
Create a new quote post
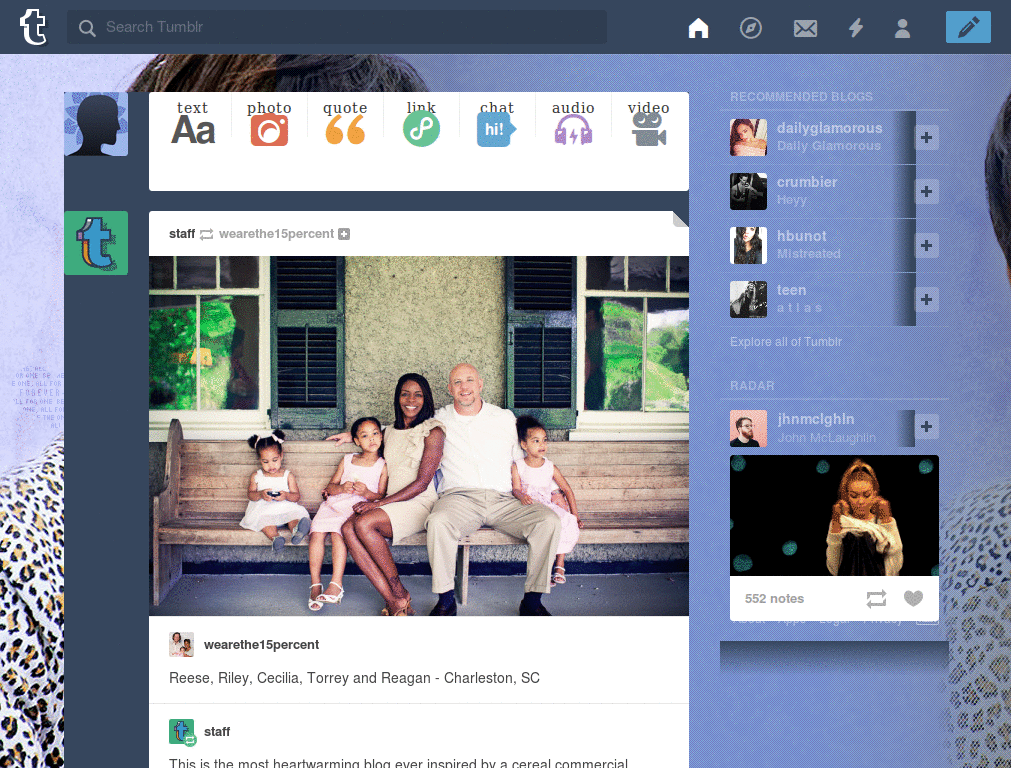[345, 123]
